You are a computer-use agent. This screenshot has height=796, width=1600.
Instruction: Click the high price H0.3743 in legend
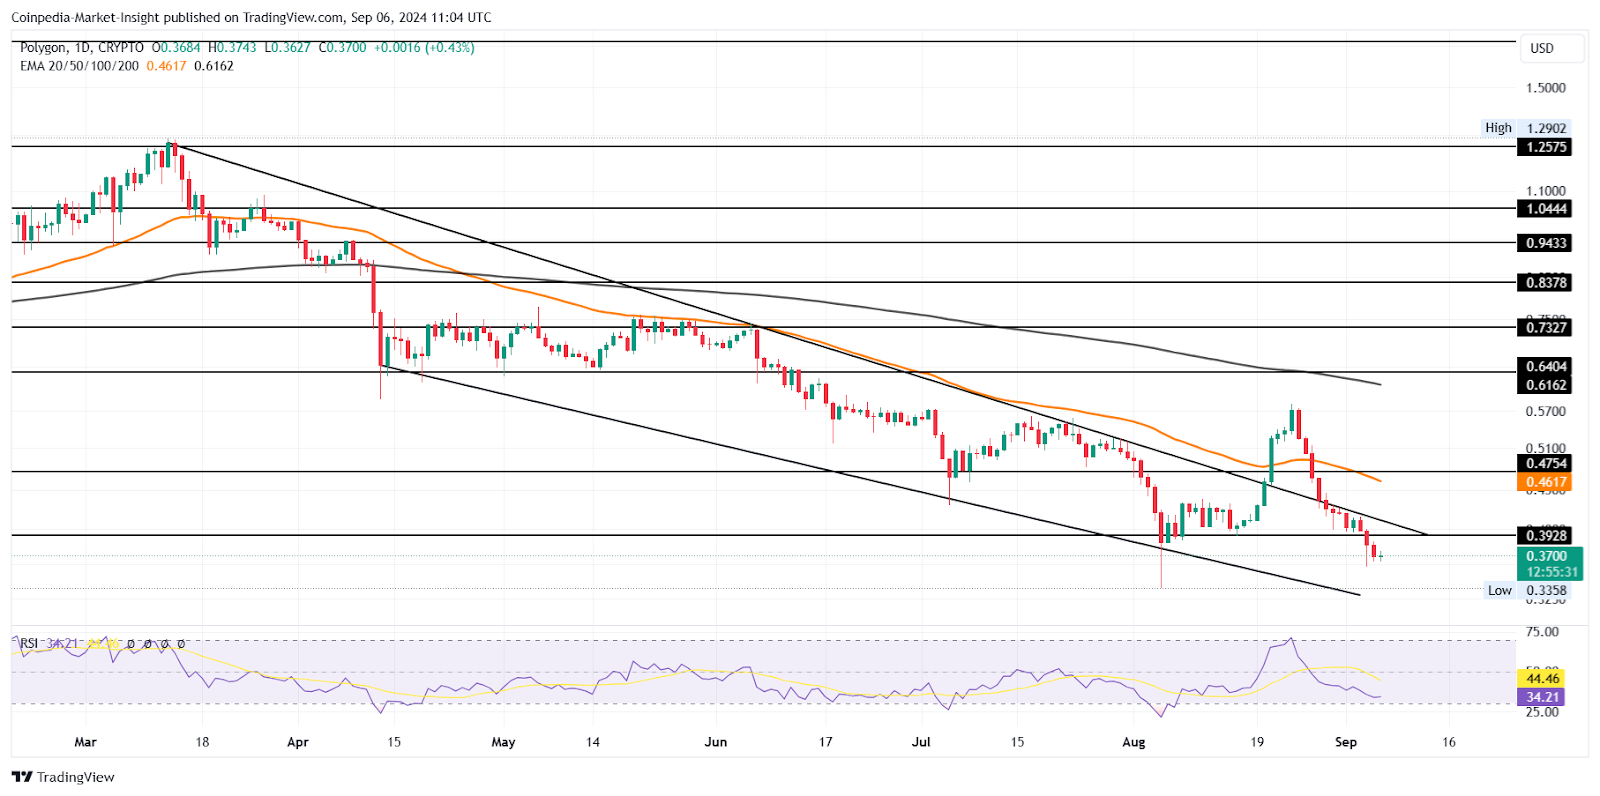232,47
